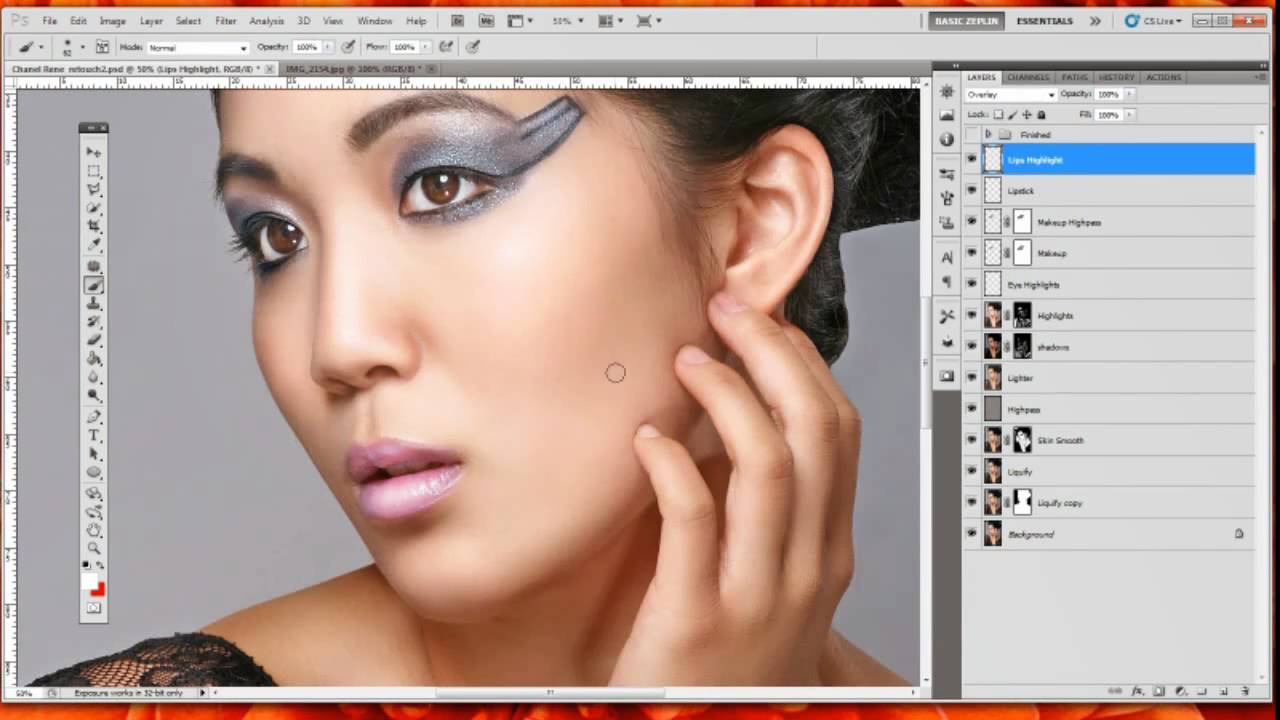Select the History Brush tool
1280x720 pixels.
pos(94,322)
